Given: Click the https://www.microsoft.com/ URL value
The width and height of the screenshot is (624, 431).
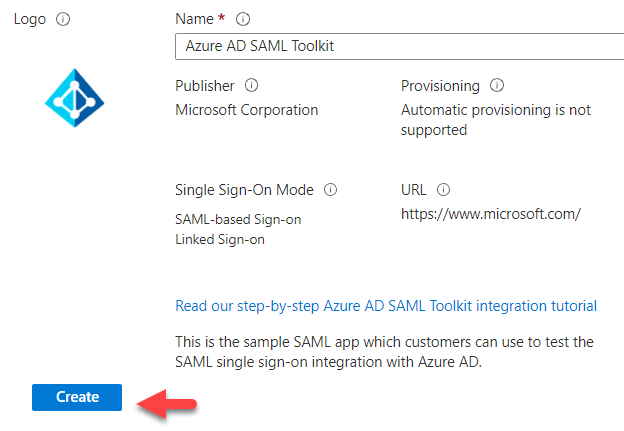Looking at the screenshot, I should coord(490,214).
